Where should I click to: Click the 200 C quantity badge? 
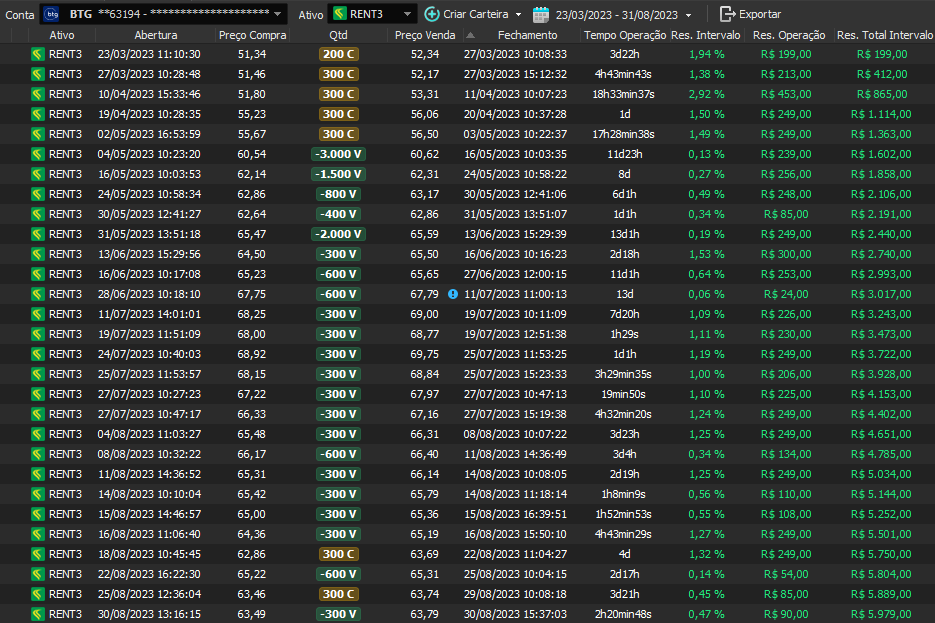pos(338,54)
